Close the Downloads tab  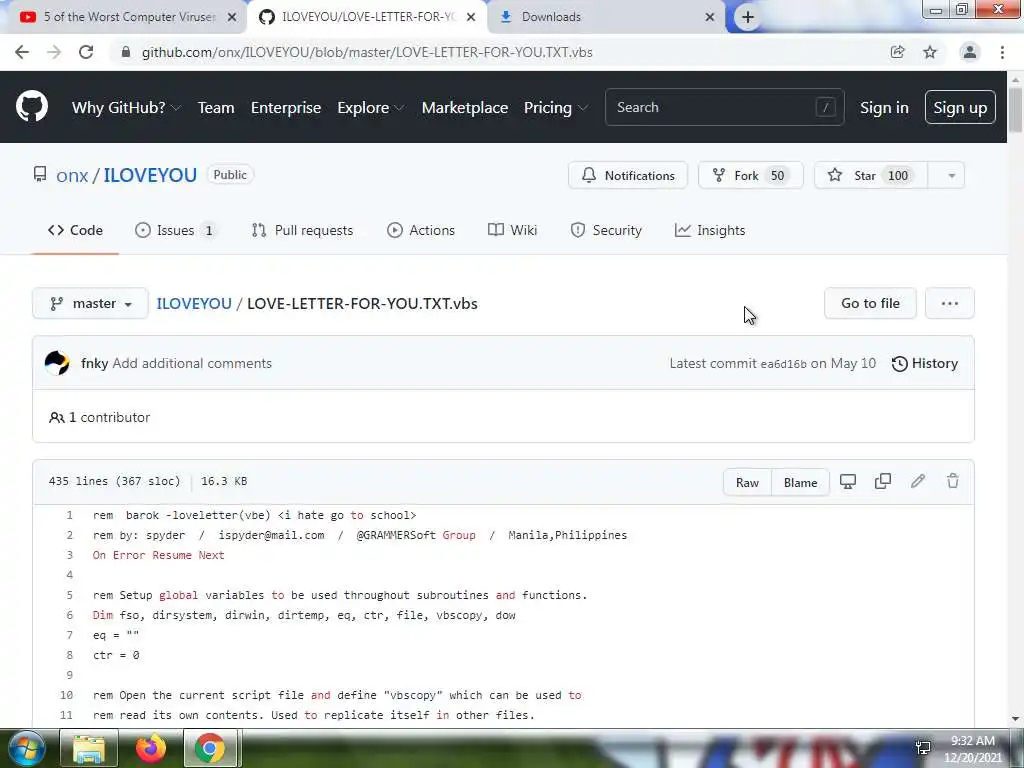coord(710,17)
